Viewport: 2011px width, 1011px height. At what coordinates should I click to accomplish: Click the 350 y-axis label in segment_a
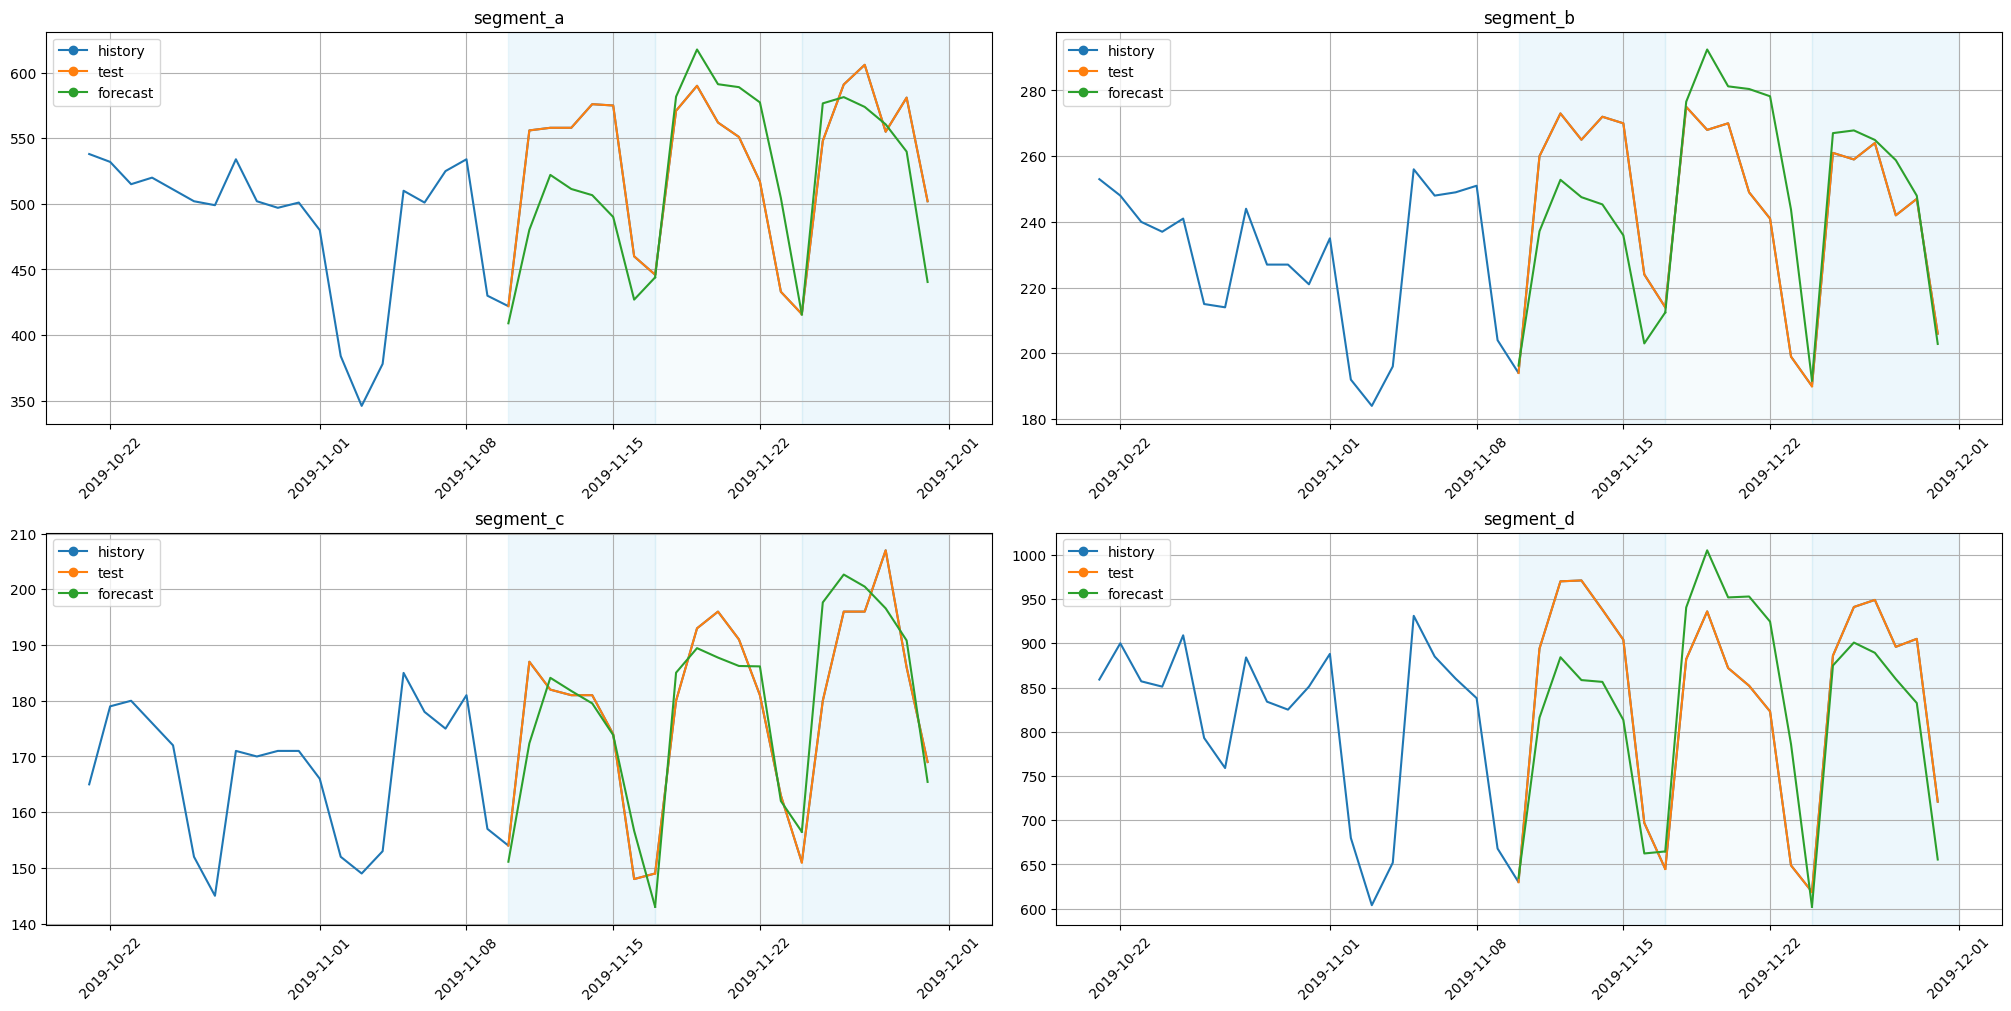pos(25,402)
